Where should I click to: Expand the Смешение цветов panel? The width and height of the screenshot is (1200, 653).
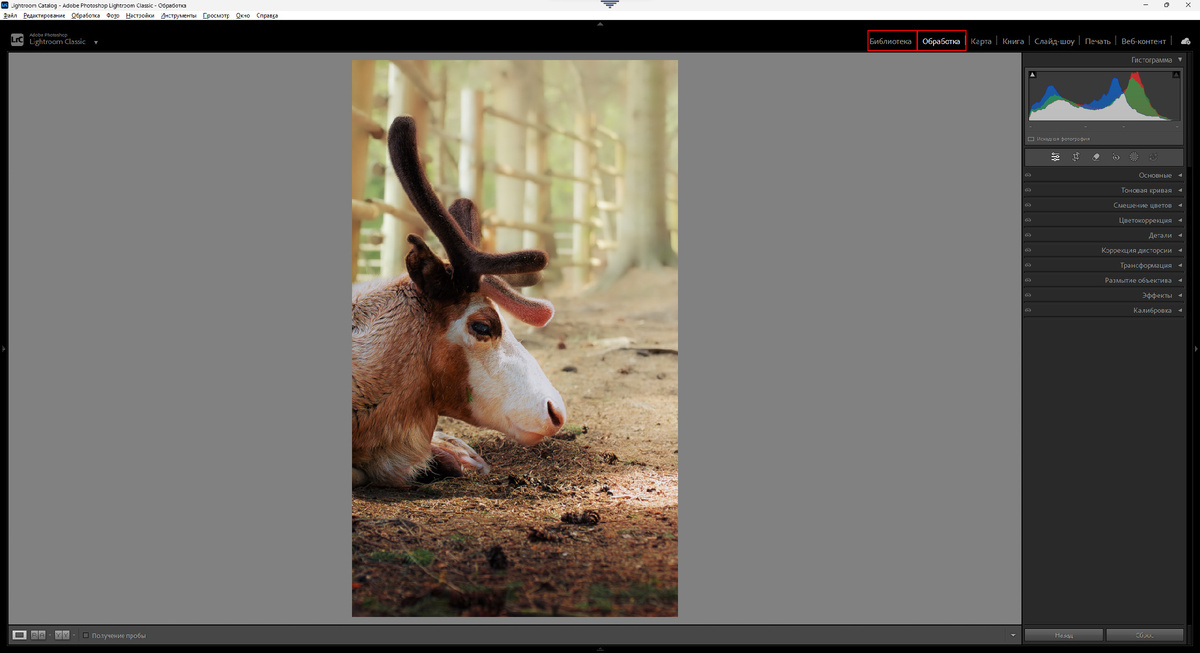click(x=1180, y=205)
